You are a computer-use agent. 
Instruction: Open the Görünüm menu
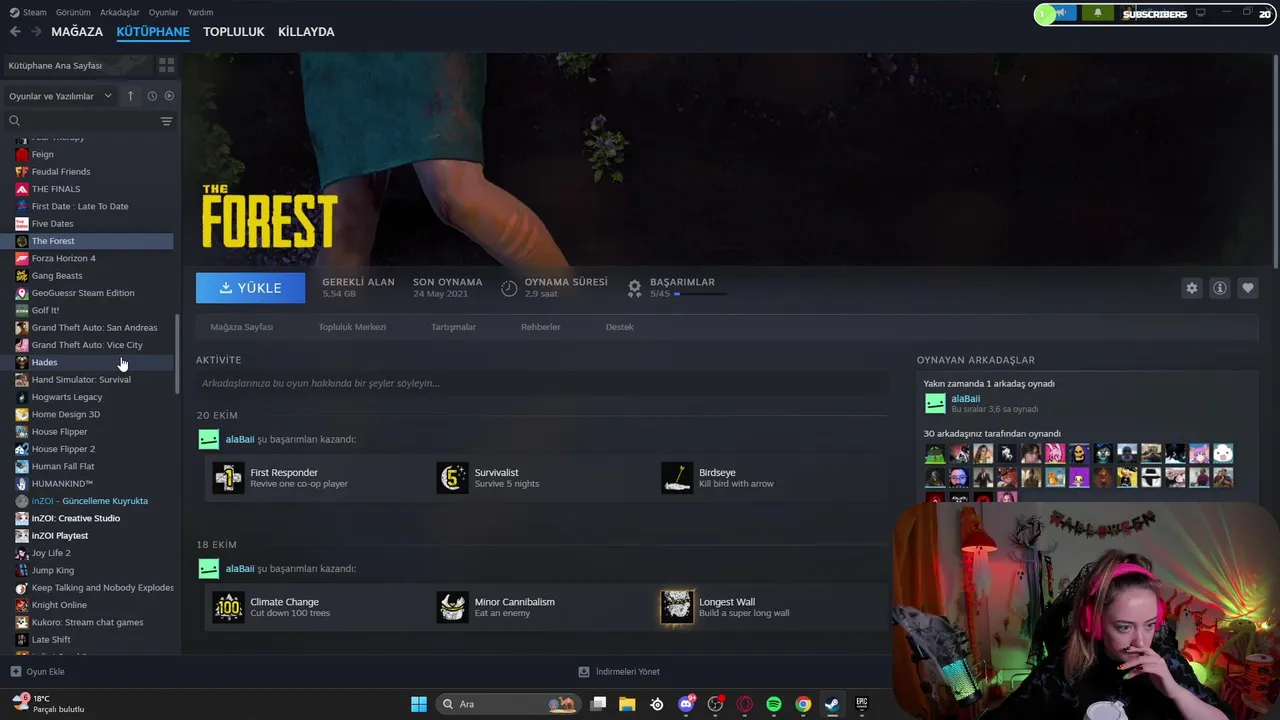[x=73, y=12]
